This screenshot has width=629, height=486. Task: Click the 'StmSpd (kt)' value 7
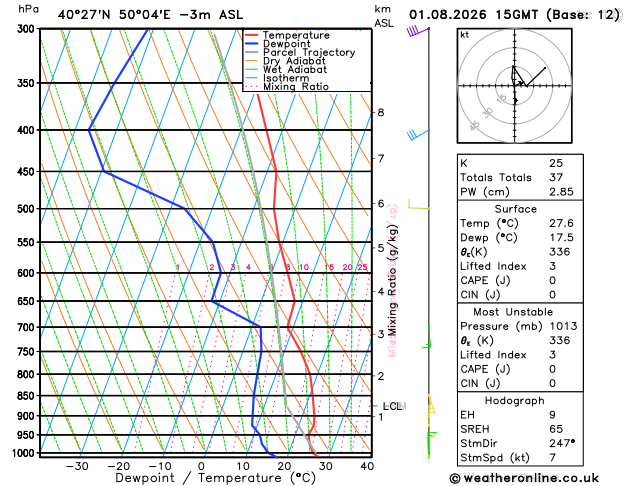click(552, 458)
